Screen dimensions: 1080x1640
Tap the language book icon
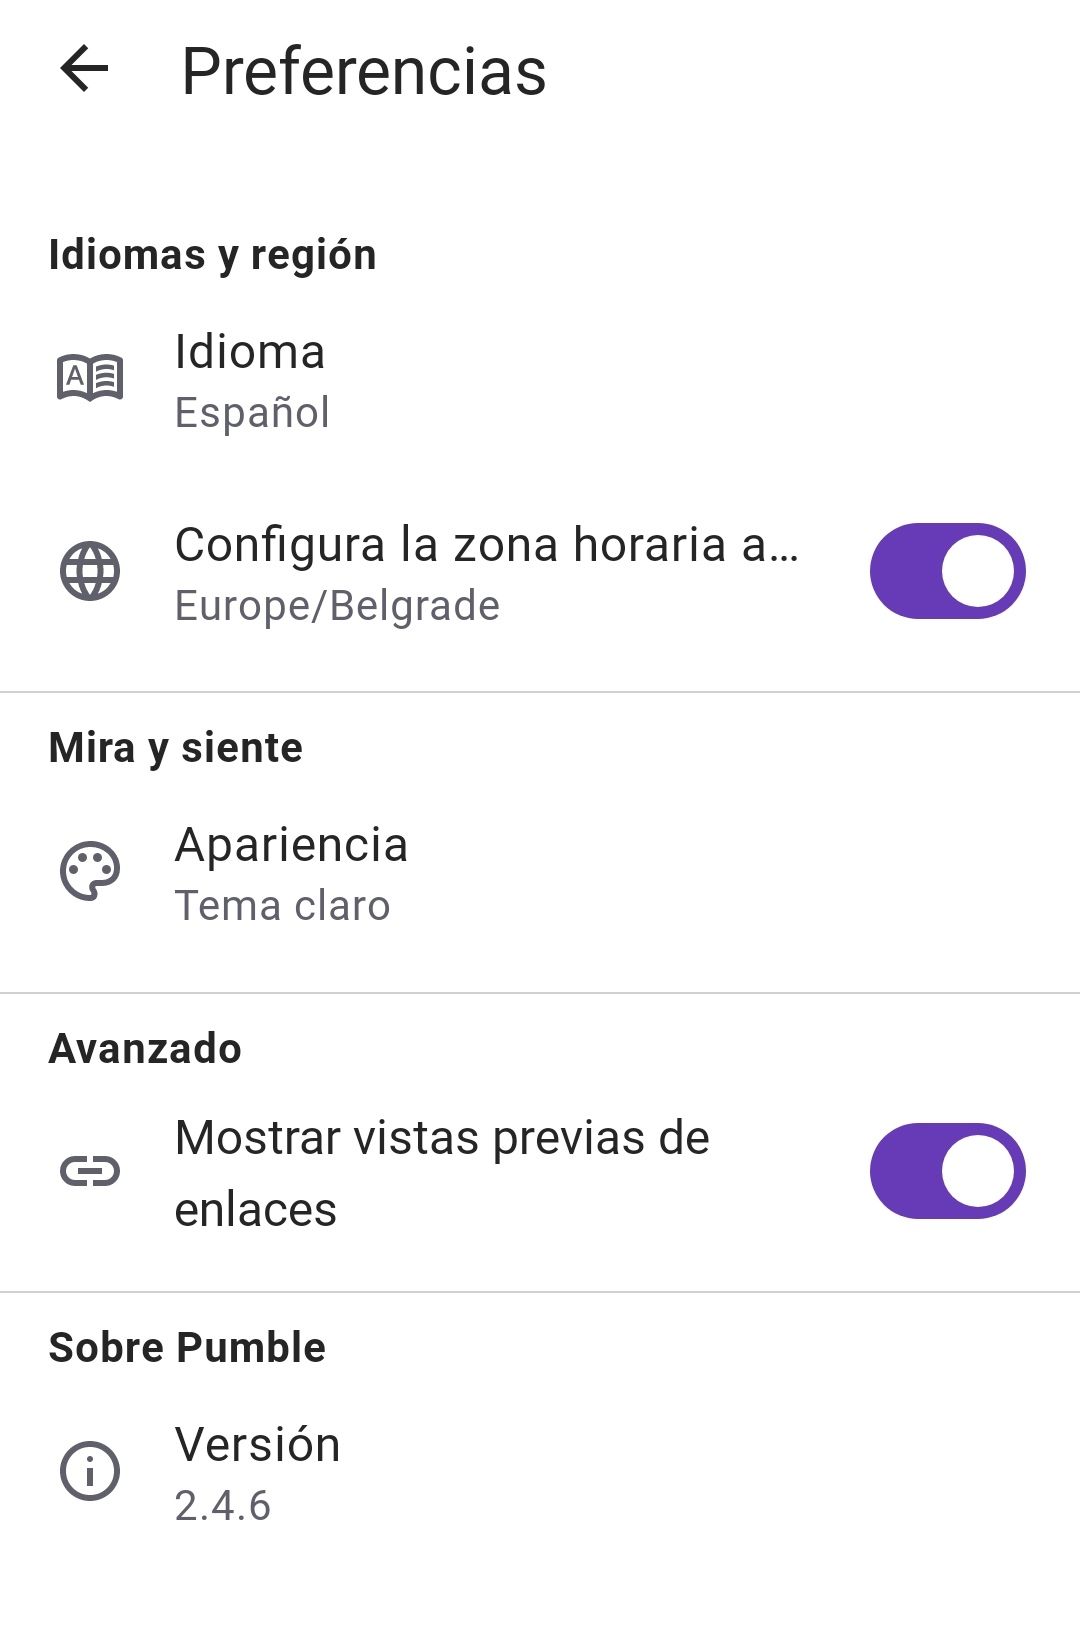90,378
